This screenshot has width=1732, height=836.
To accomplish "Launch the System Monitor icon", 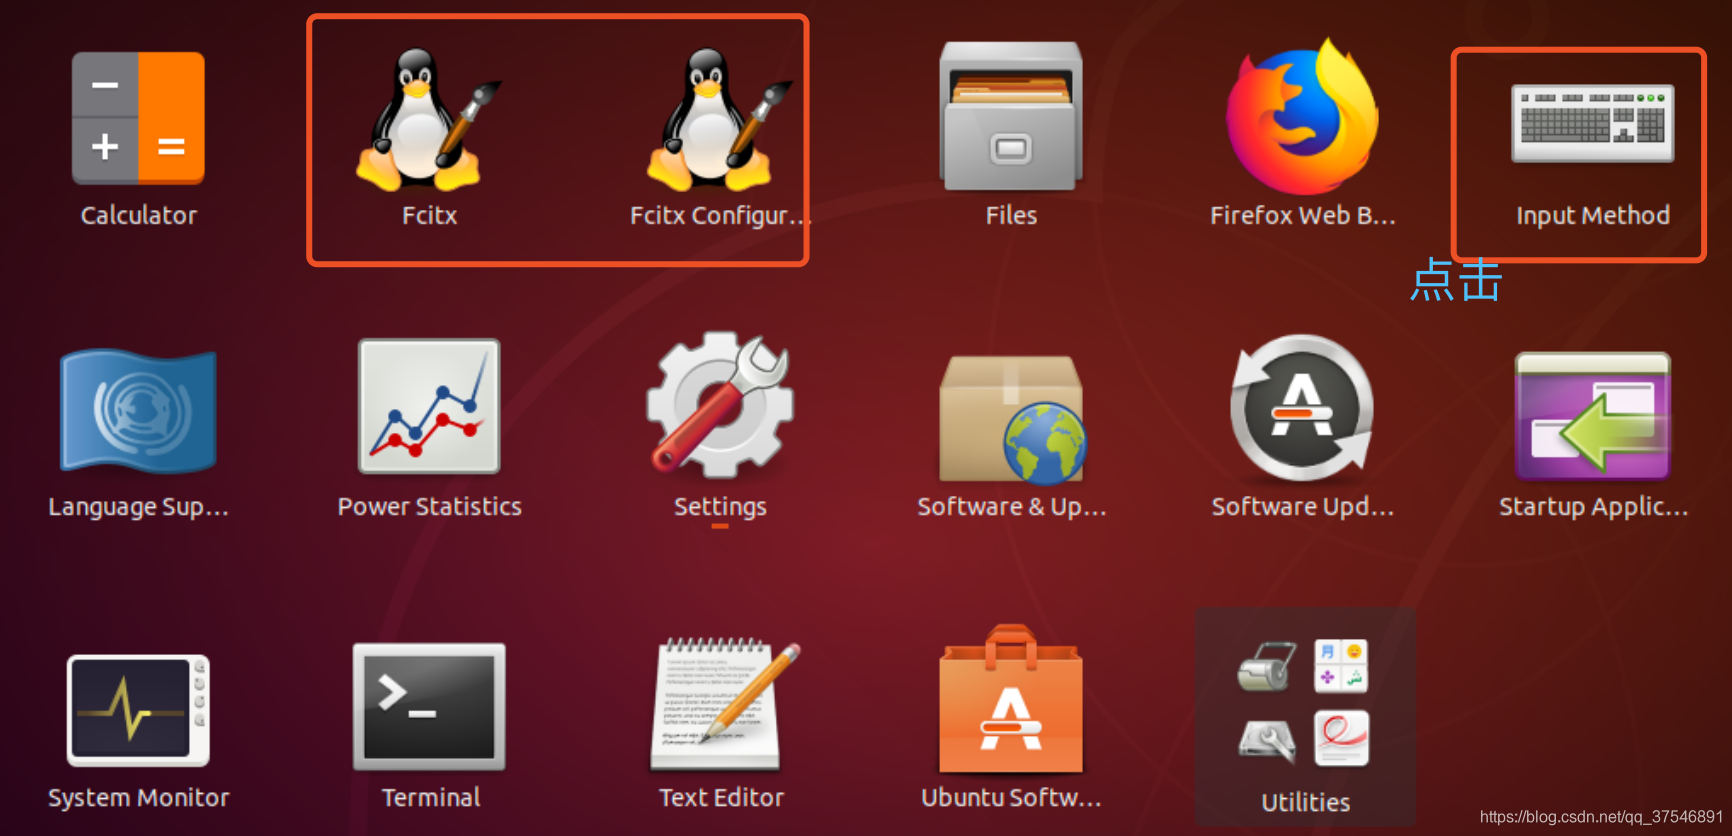I will point(138,710).
